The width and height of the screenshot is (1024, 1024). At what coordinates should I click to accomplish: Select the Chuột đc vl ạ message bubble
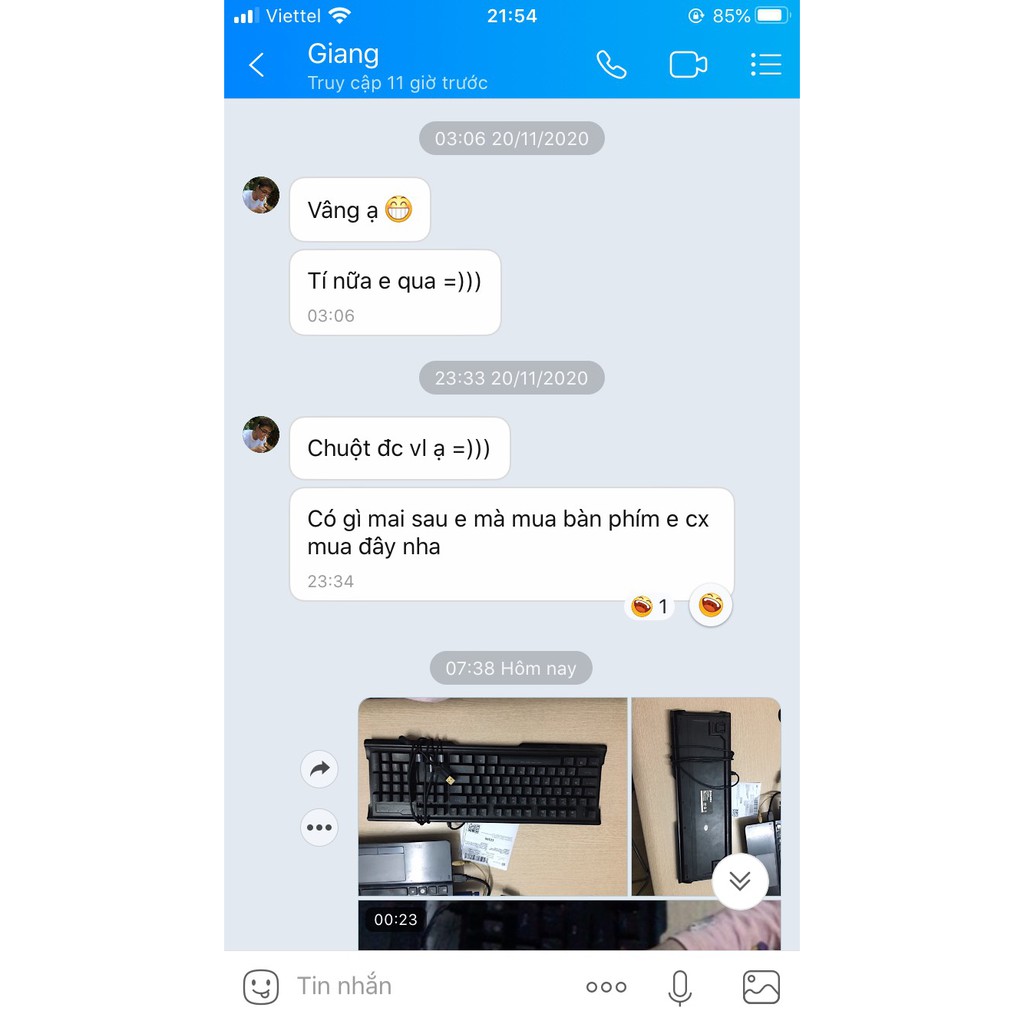(x=400, y=448)
